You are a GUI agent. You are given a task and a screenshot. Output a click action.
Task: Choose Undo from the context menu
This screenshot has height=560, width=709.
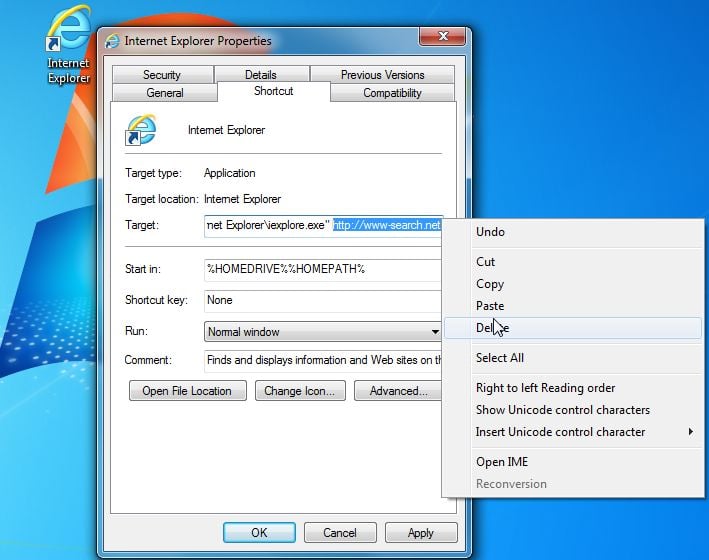(x=573, y=232)
